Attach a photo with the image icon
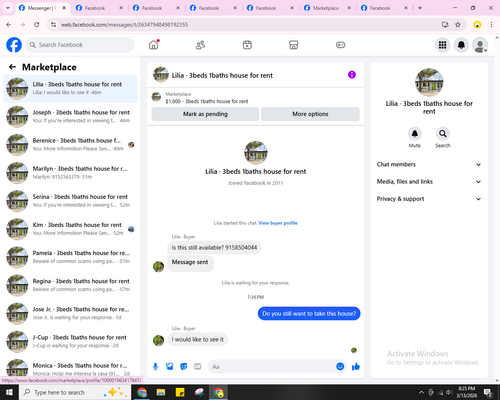The height and width of the screenshot is (400, 500). click(x=170, y=367)
